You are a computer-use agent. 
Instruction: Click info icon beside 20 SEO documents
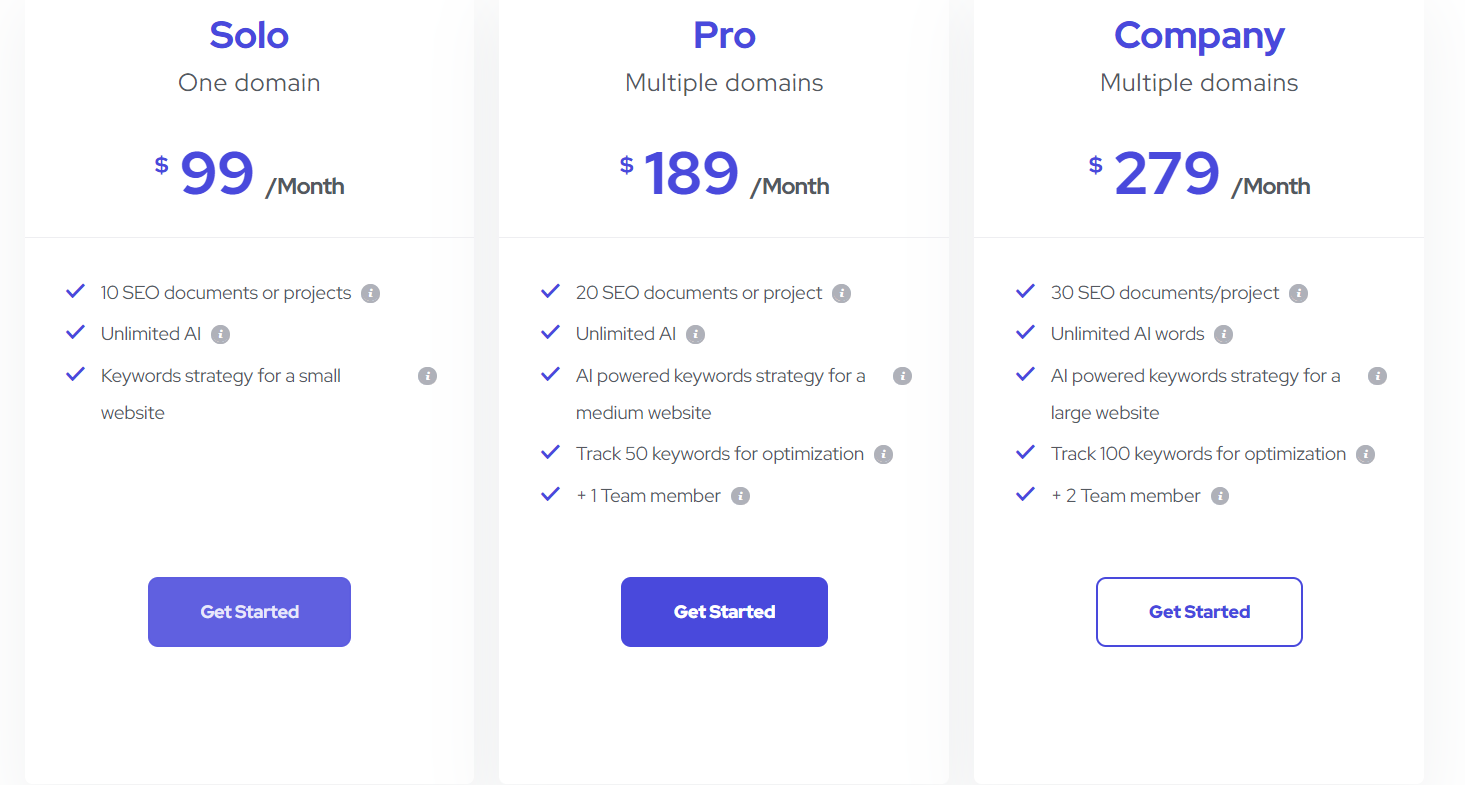point(842,294)
